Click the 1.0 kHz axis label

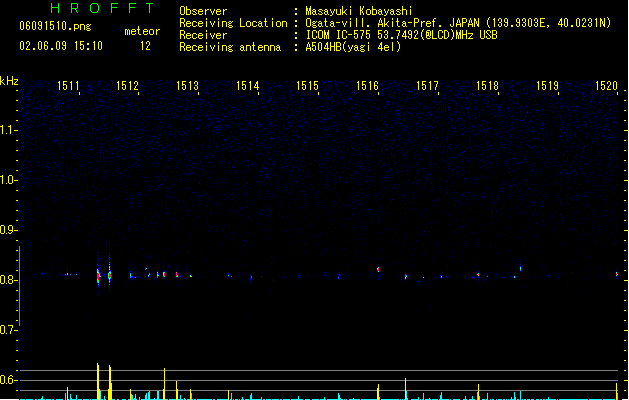8,180
